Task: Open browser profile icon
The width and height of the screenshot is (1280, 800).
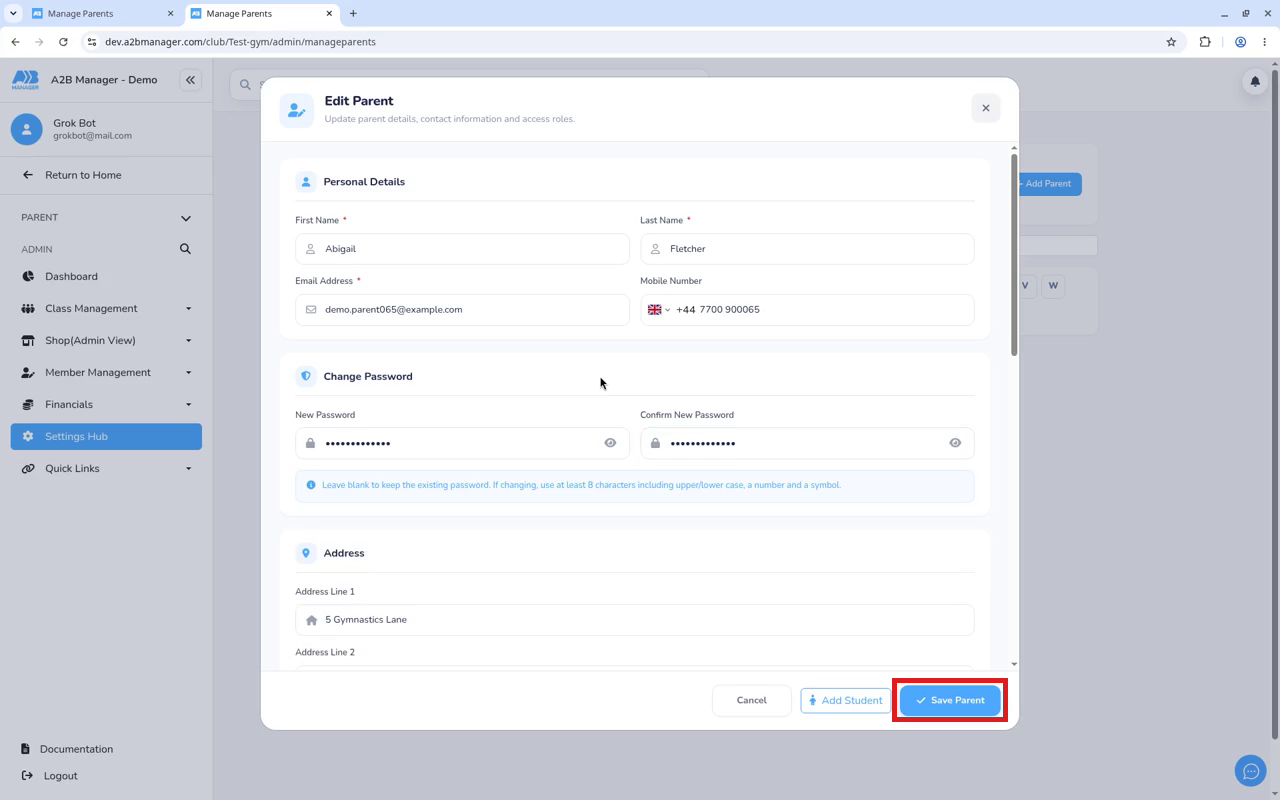Action: click(x=1240, y=42)
